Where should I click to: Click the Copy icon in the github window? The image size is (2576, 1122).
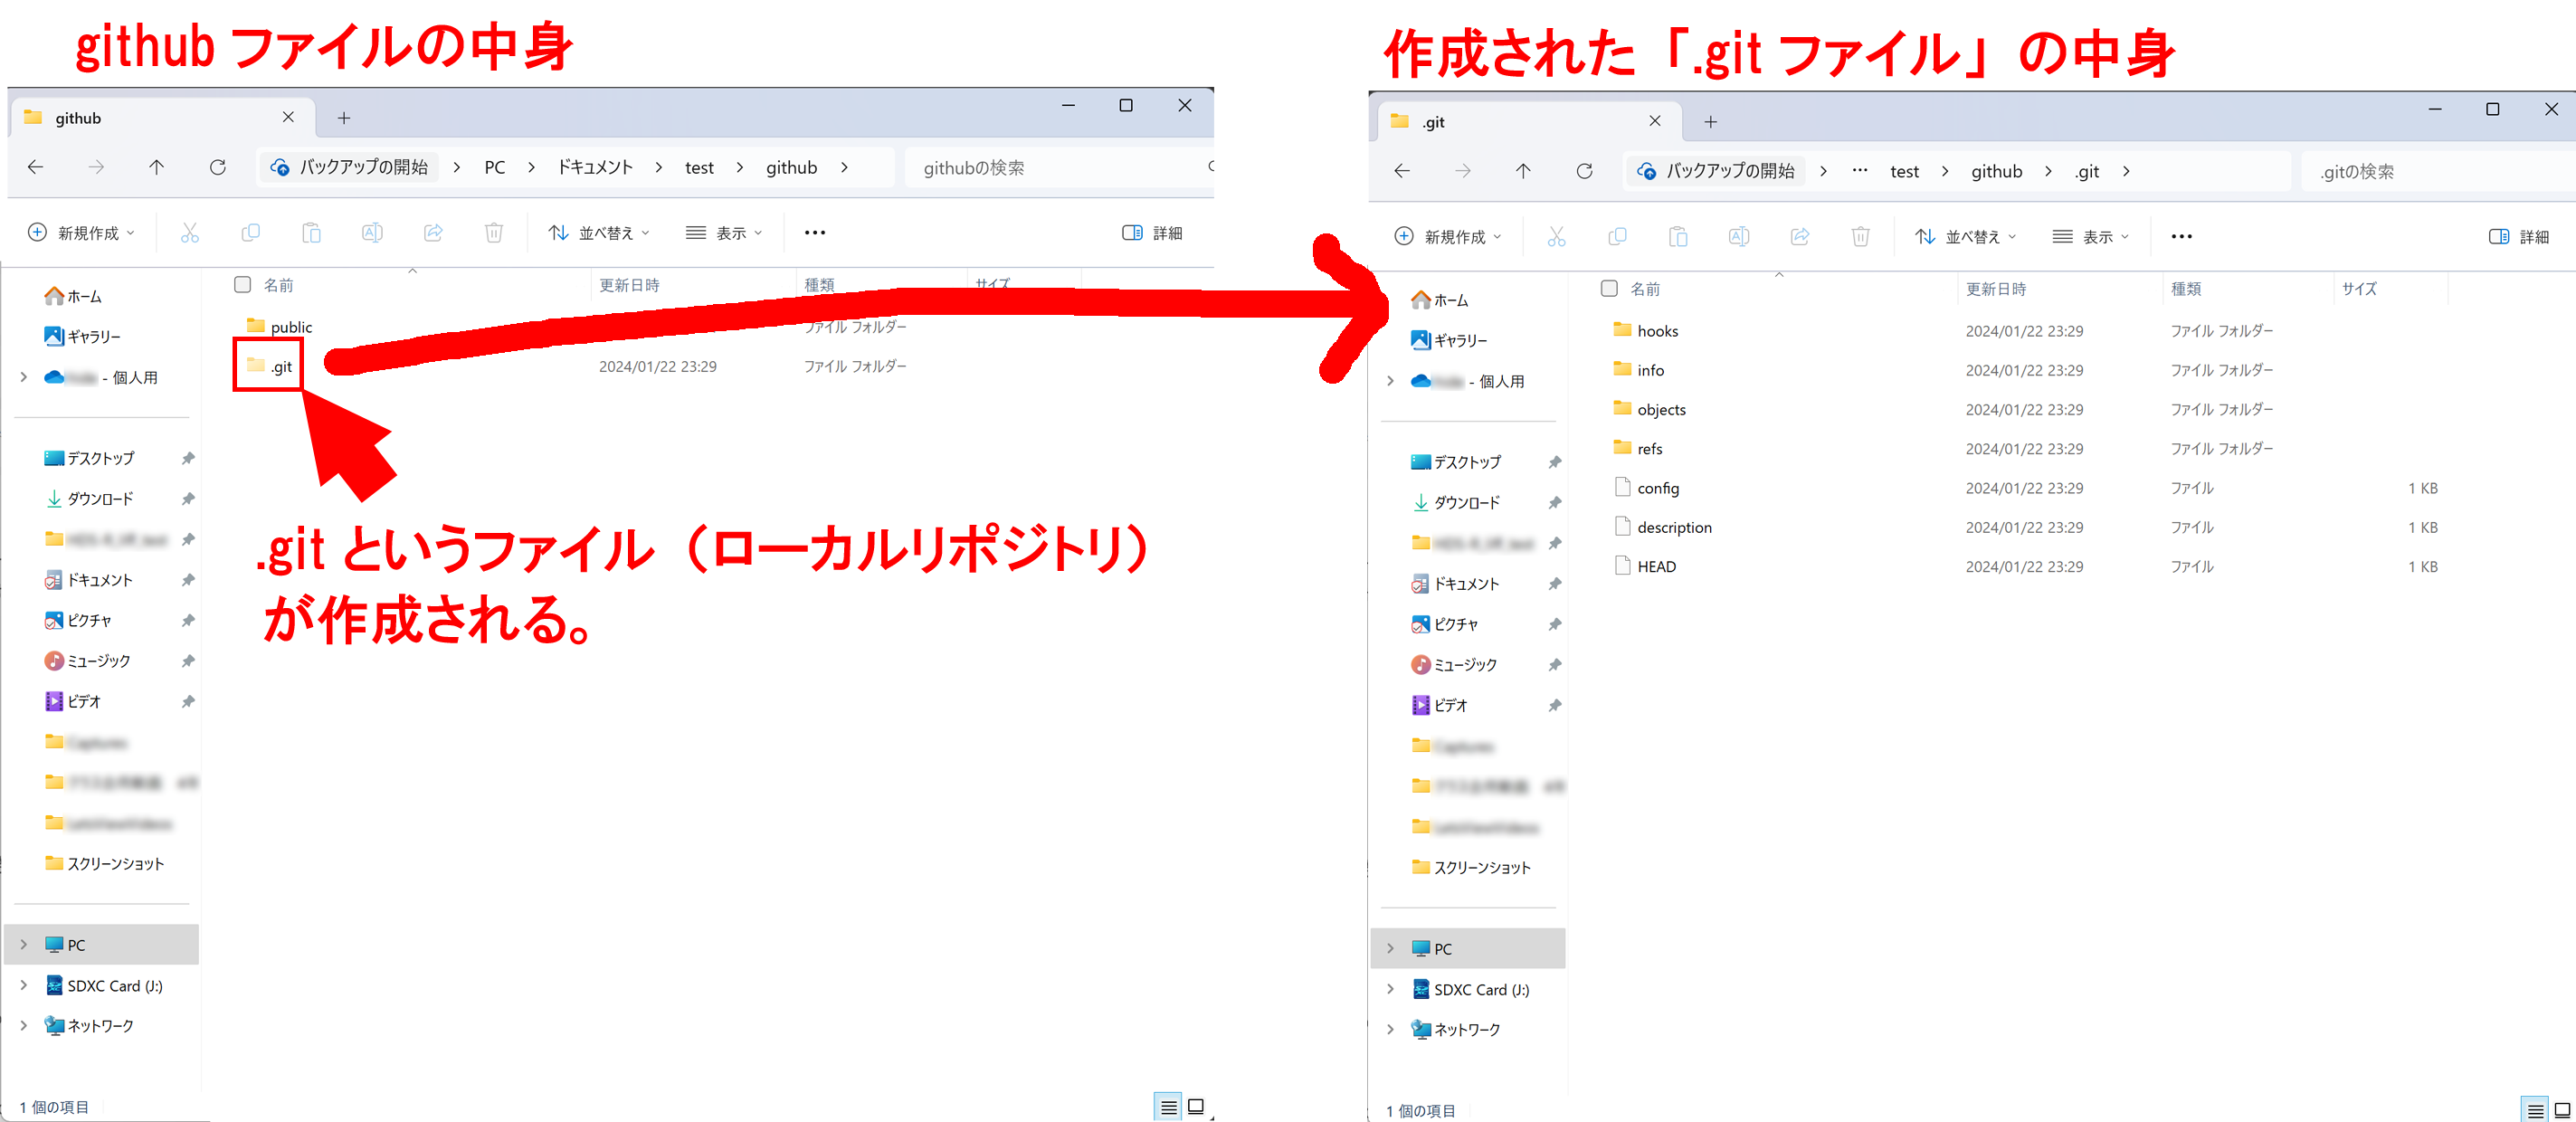point(251,232)
